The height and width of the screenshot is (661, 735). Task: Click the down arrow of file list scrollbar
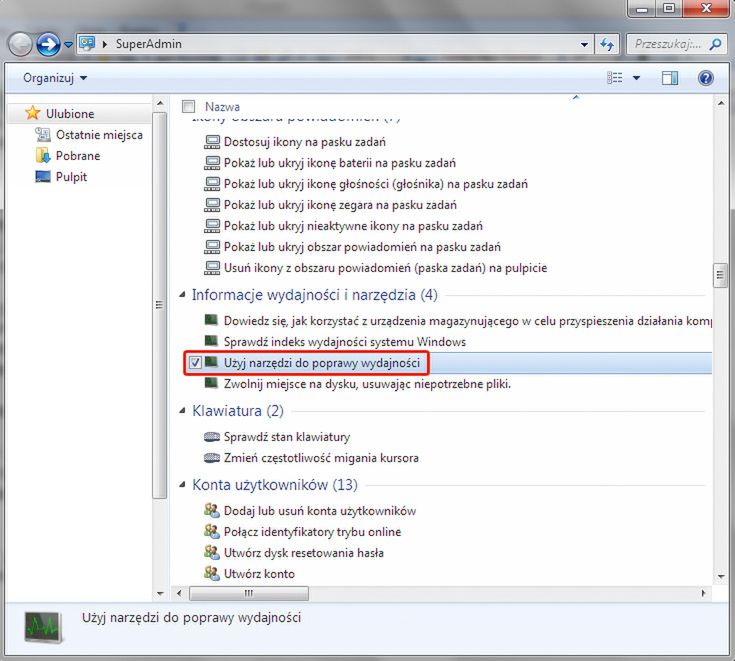[x=720, y=576]
